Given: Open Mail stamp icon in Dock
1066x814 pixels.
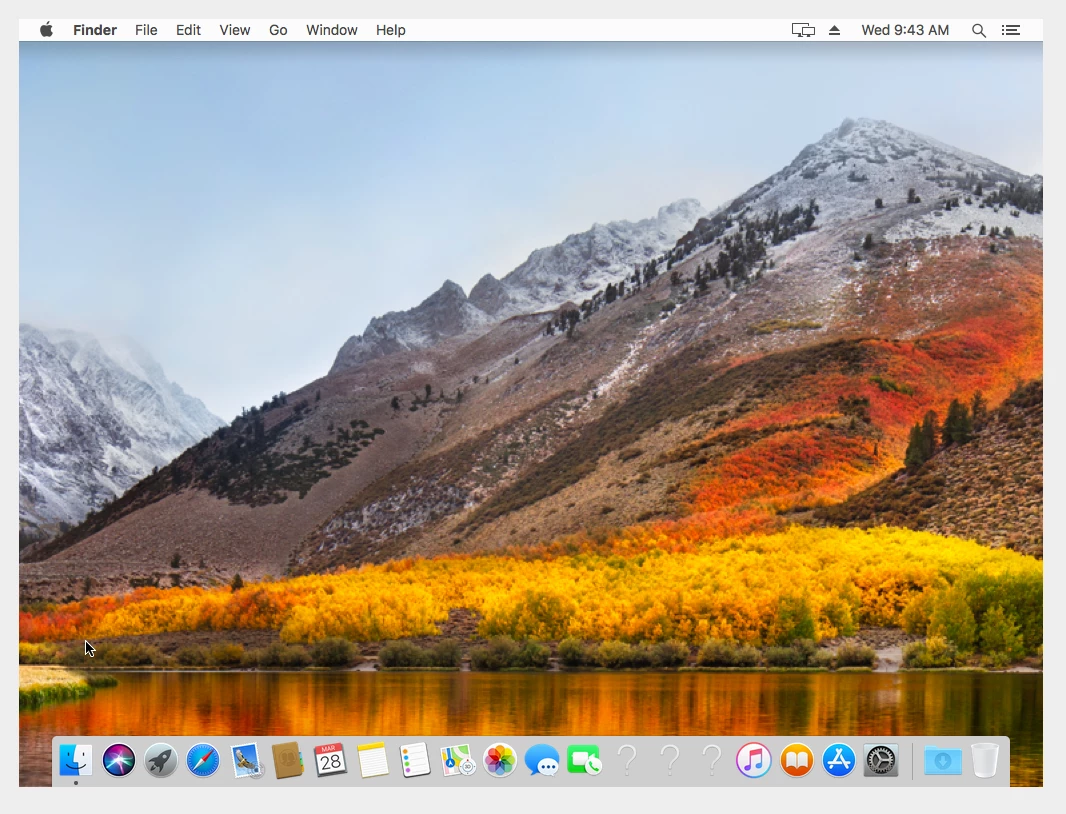Looking at the screenshot, I should click(246, 760).
